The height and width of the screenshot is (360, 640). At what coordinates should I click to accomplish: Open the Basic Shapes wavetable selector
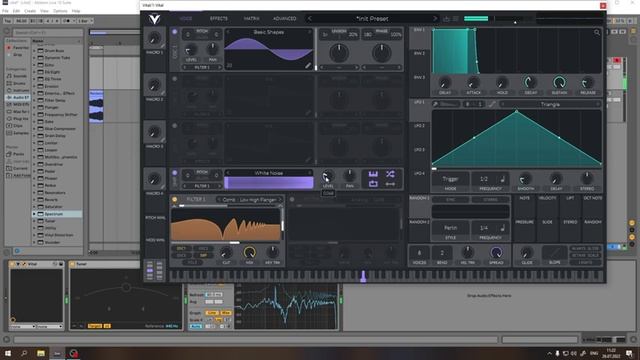tap(269, 32)
